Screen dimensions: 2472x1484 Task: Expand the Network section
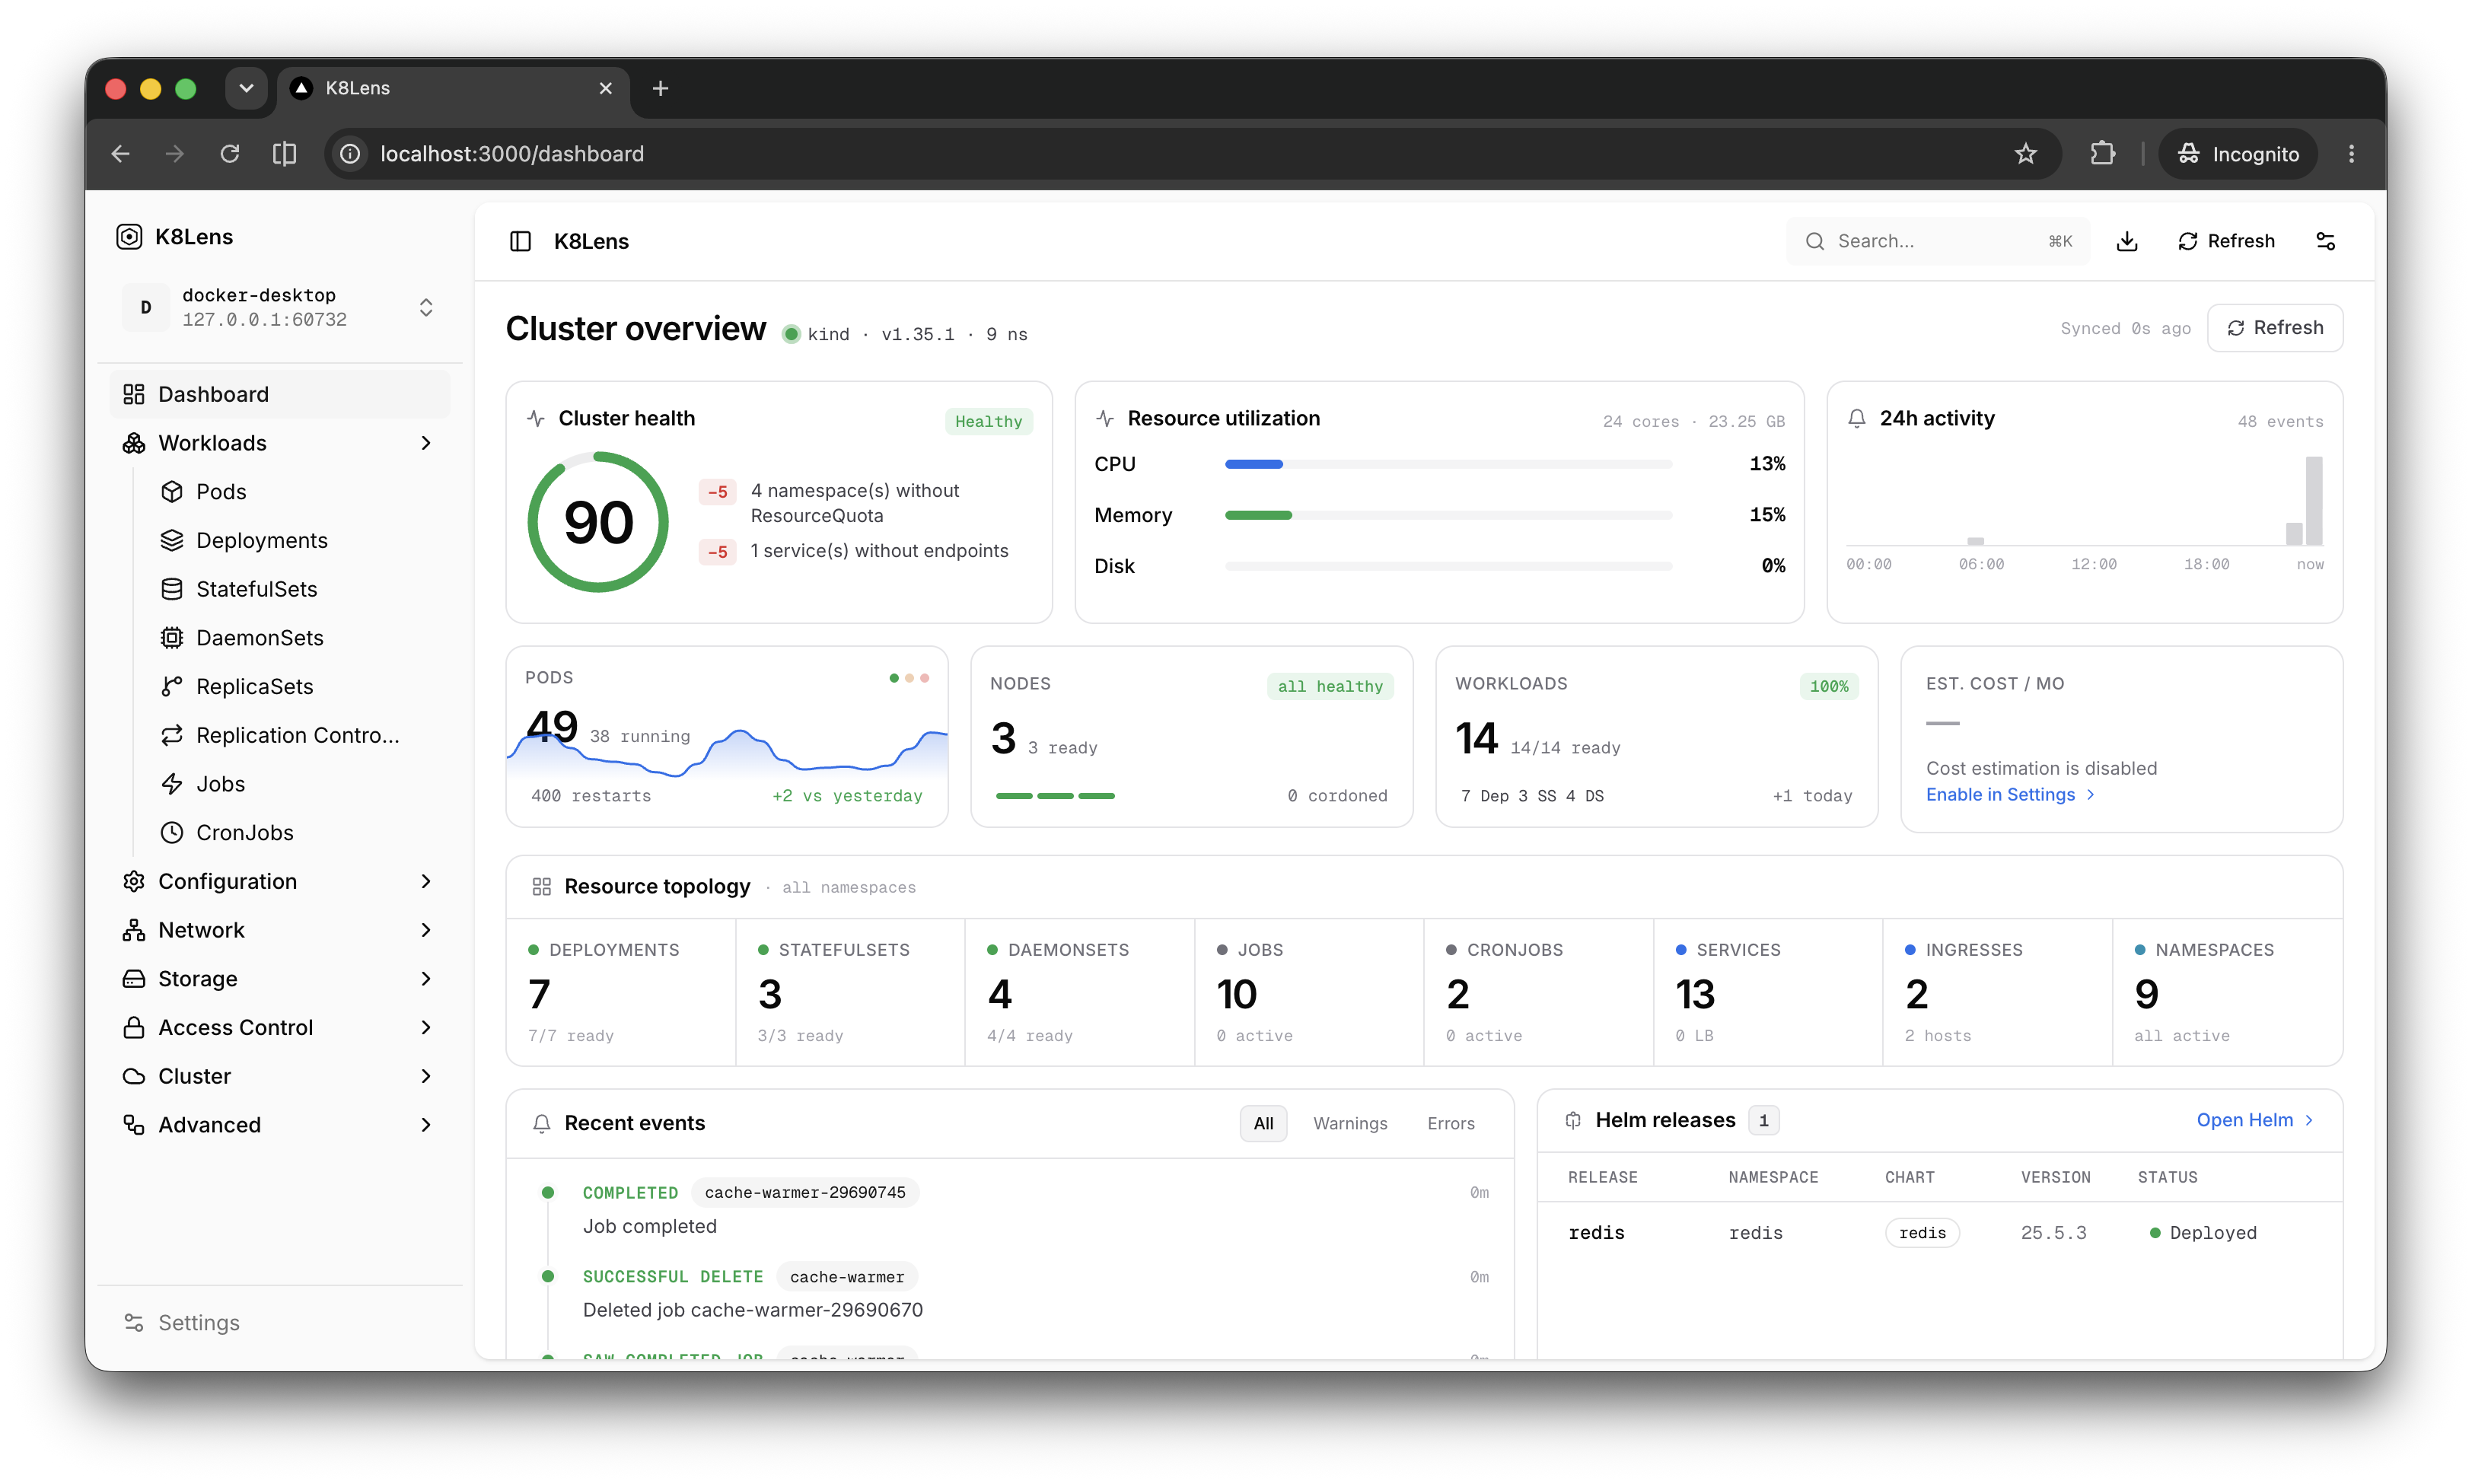pos(280,930)
